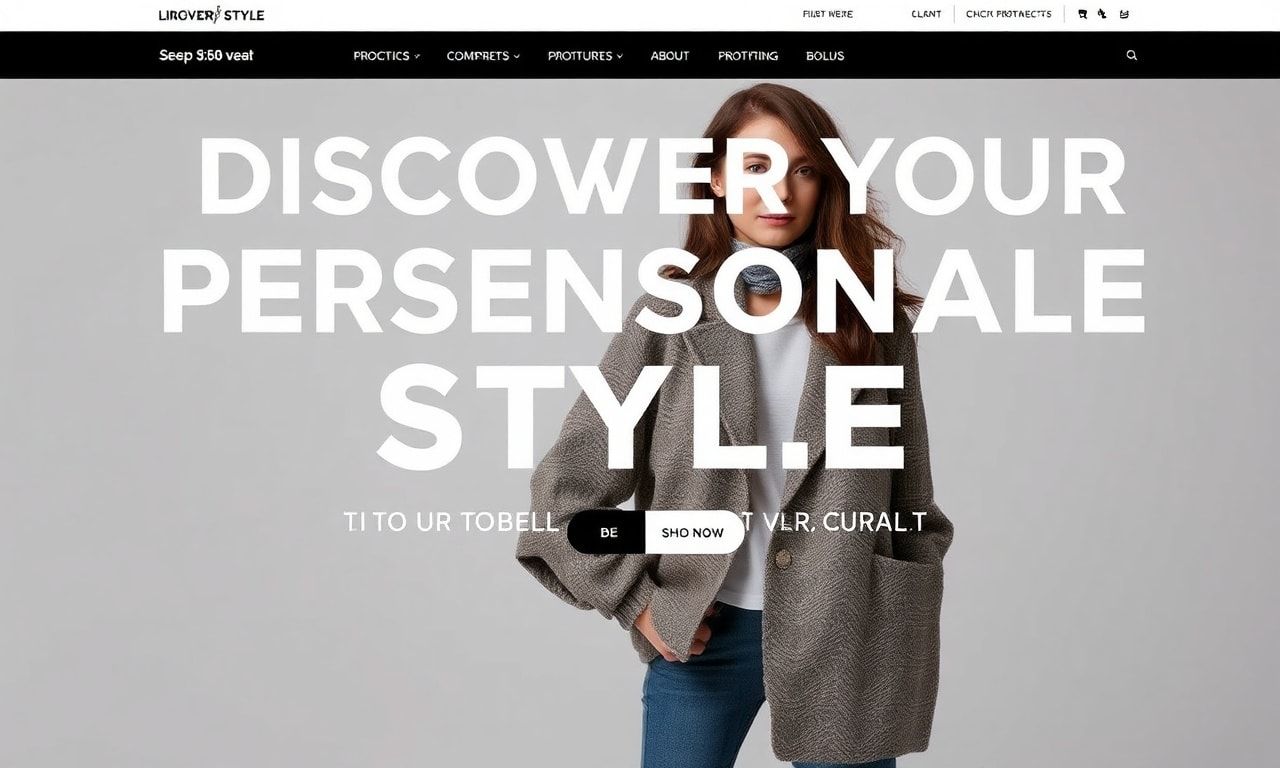Click the CHCK PROTAECTS link
1280x768 pixels.
point(1008,15)
